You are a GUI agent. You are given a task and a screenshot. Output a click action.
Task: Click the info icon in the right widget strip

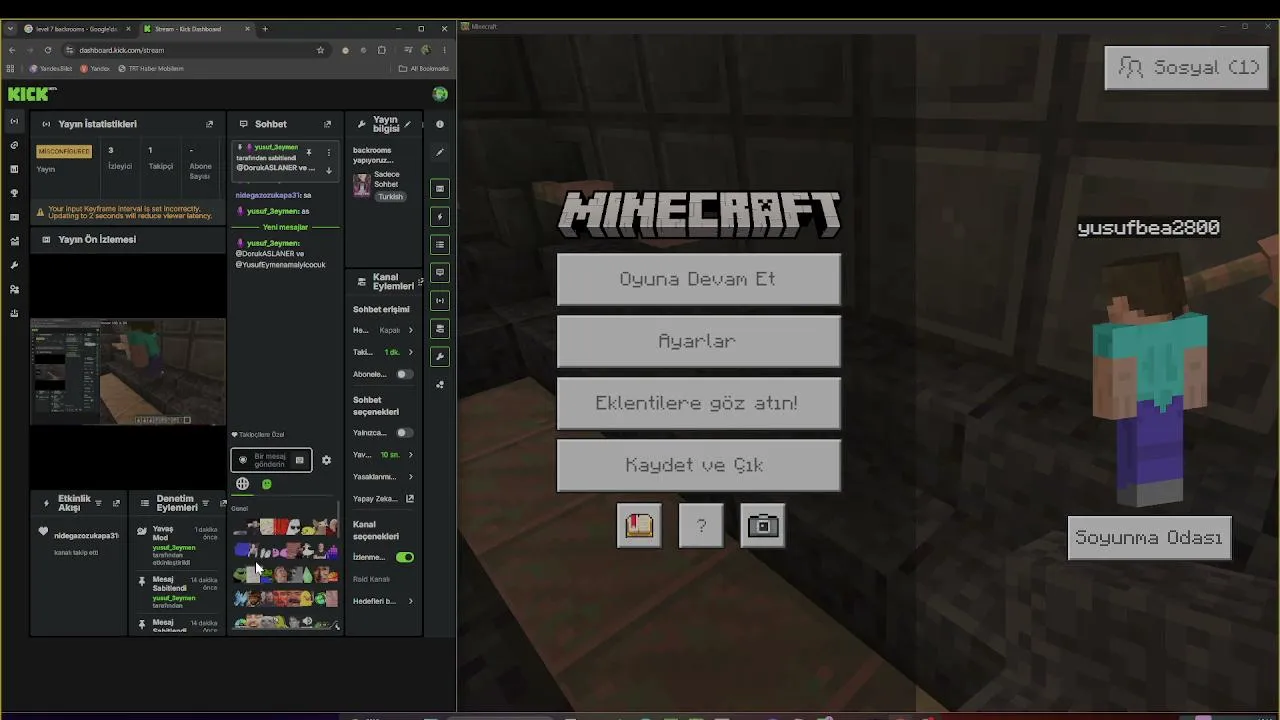(440, 124)
